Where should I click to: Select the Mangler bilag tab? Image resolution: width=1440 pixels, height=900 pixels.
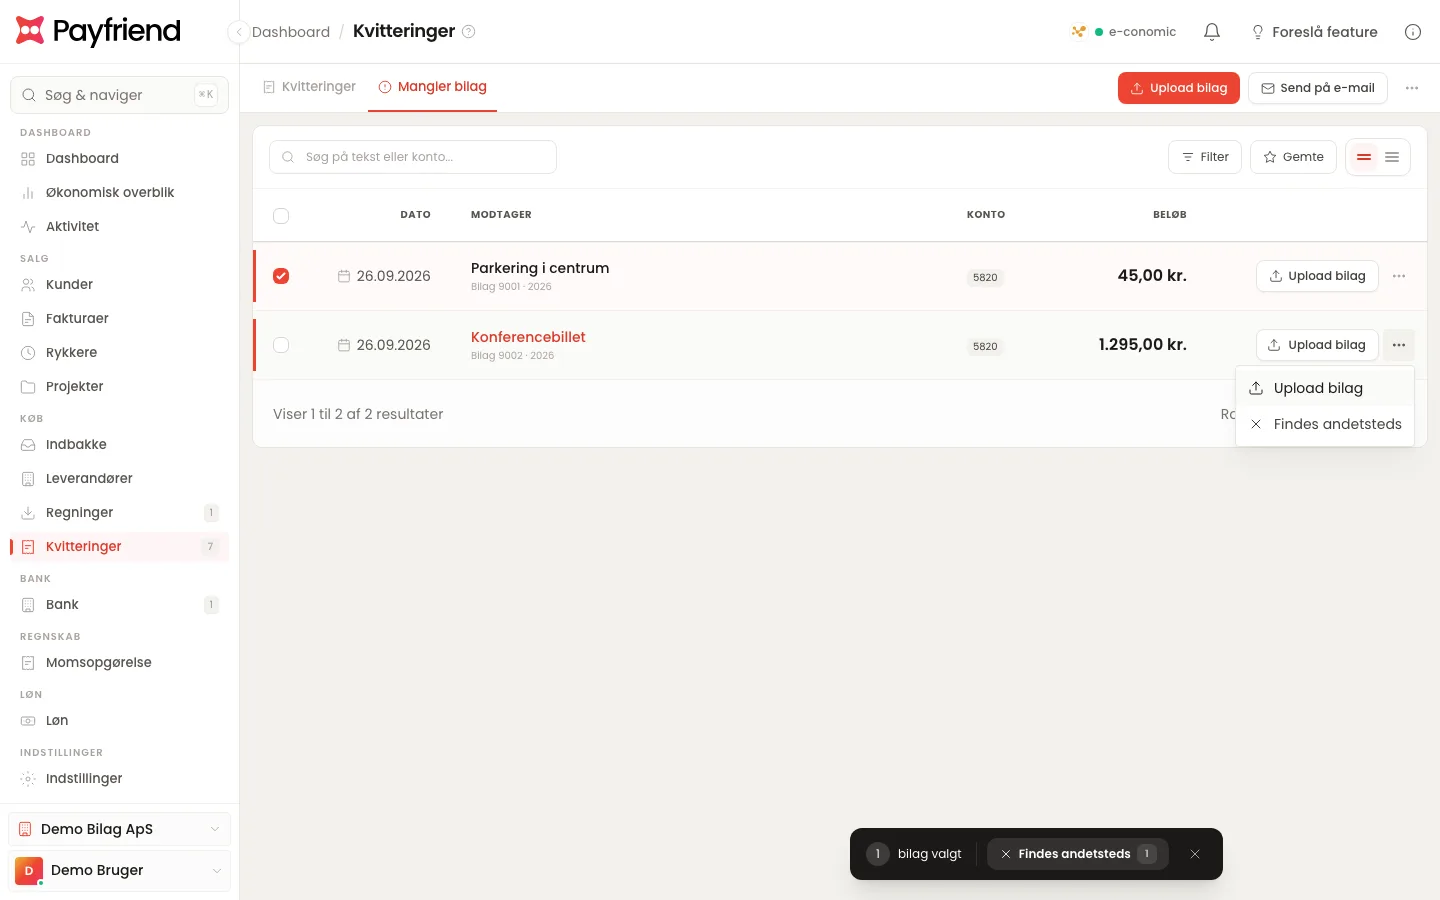432,87
